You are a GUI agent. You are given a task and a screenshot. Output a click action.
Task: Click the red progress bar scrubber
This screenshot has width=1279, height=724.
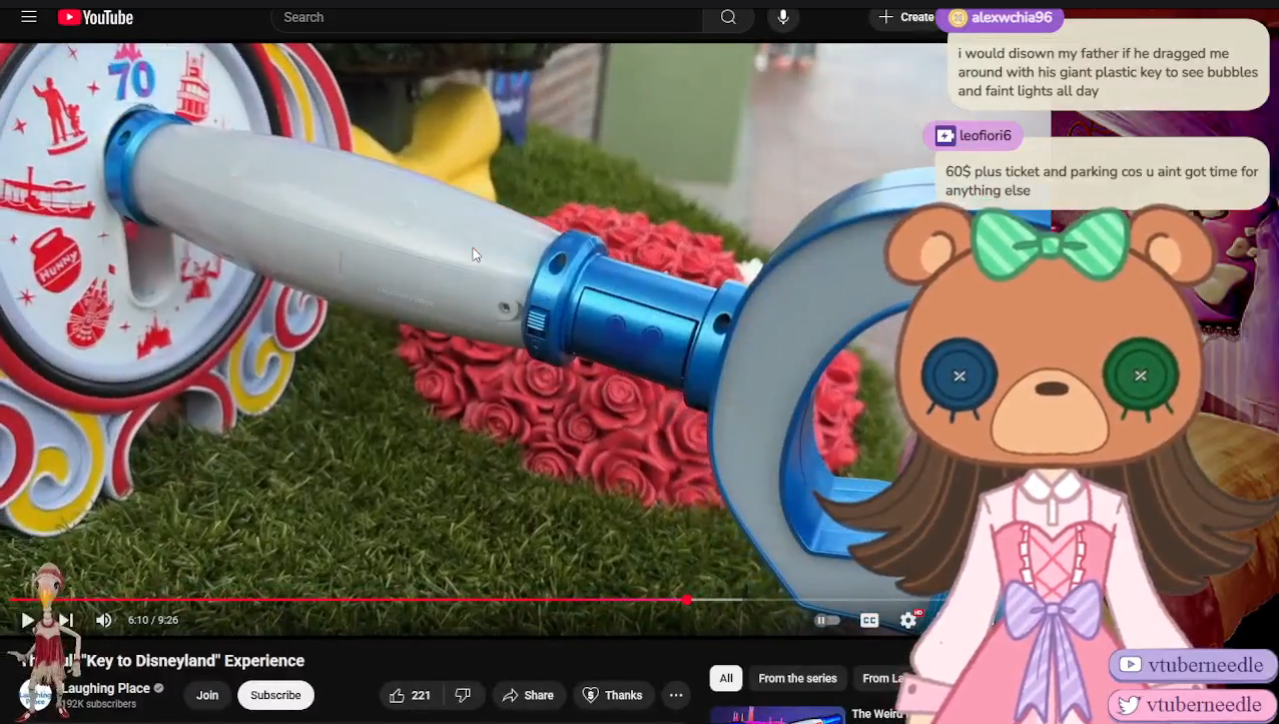tap(687, 600)
